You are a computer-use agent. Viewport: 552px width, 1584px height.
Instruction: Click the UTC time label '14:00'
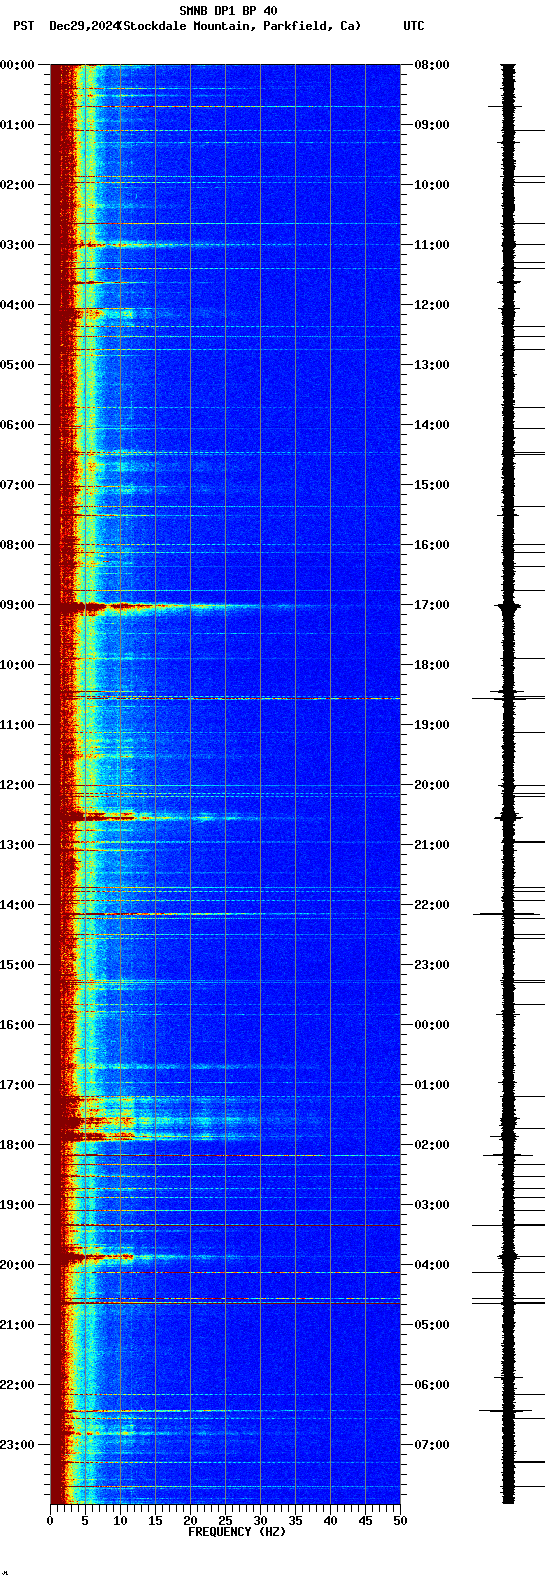[x=432, y=425]
